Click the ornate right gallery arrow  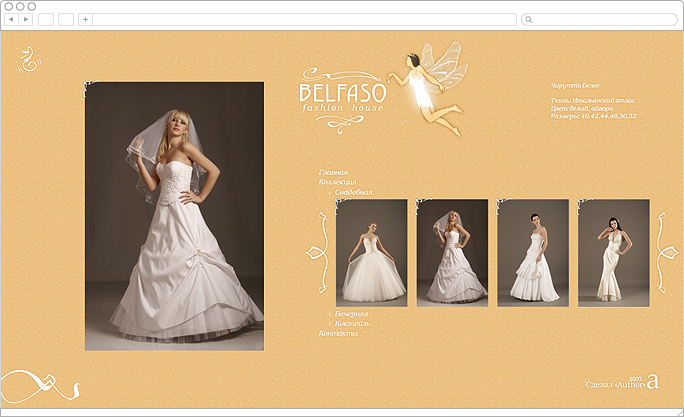click(x=667, y=252)
